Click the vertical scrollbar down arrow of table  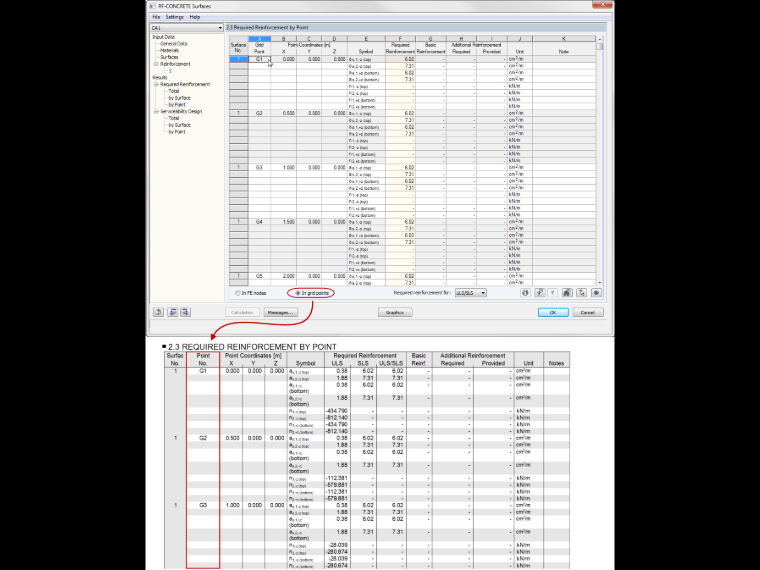(x=600, y=282)
